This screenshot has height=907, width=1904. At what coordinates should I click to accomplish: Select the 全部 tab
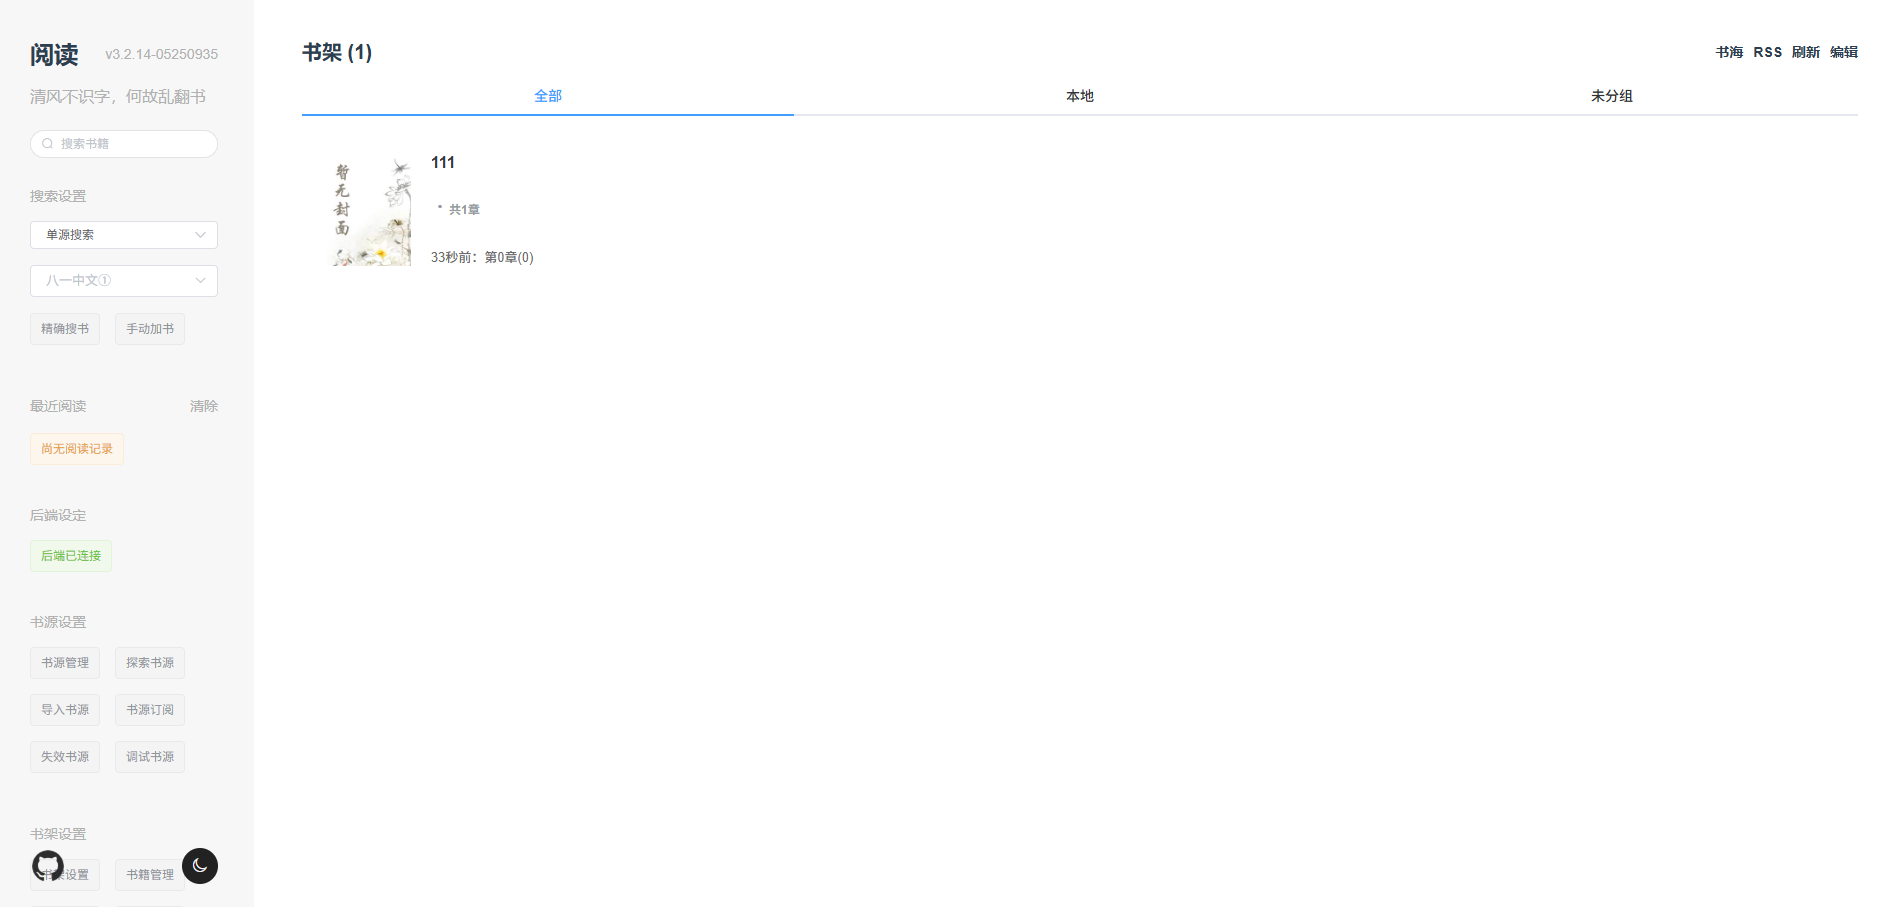(x=548, y=96)
